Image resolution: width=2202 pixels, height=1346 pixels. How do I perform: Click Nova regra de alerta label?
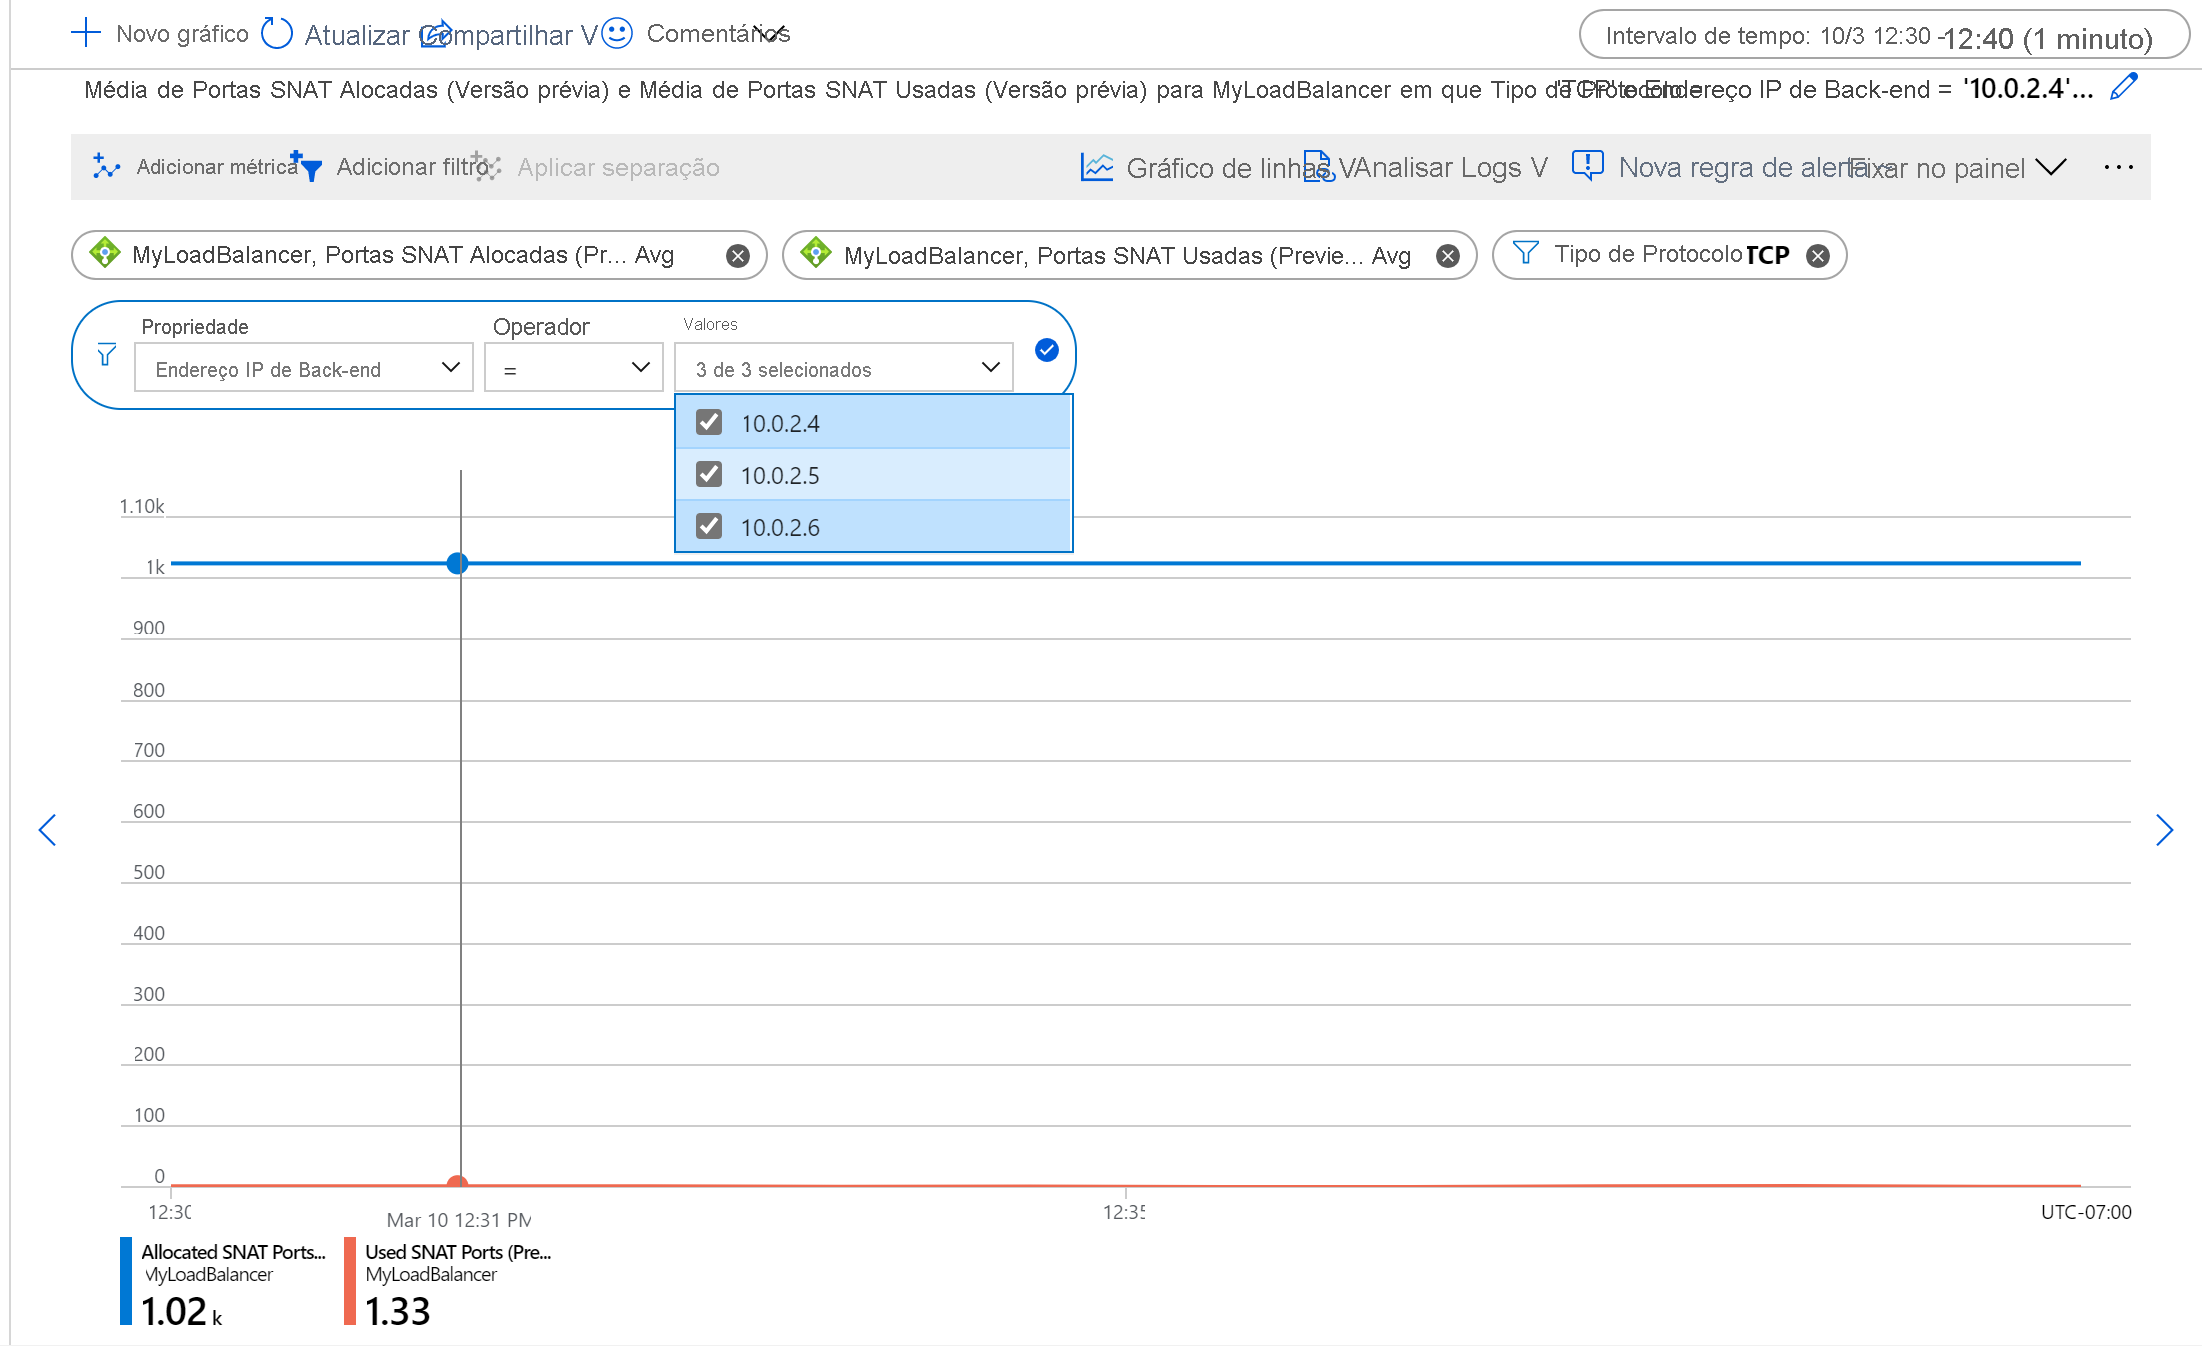1745,167
